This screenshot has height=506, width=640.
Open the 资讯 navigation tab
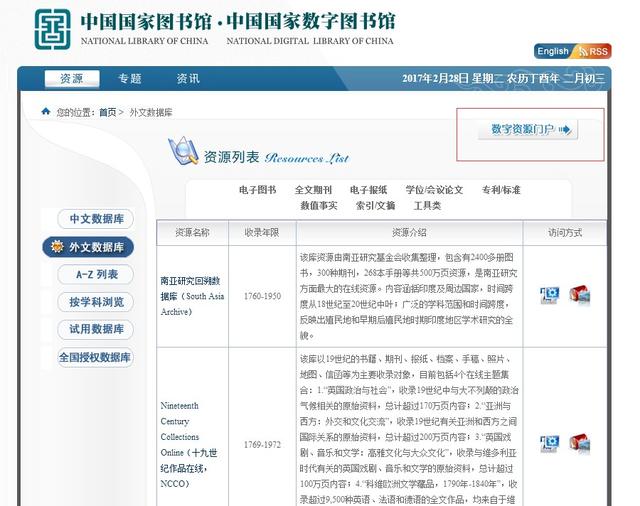187,79
